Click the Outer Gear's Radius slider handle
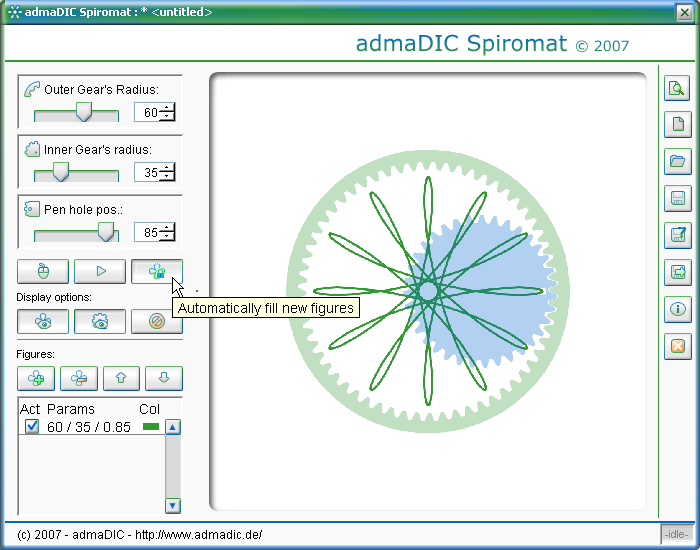 click(84, 112)
